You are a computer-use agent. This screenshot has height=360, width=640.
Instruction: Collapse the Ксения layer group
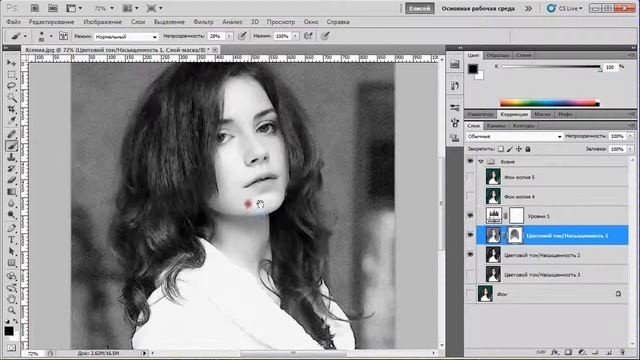[x=480, y=162]
